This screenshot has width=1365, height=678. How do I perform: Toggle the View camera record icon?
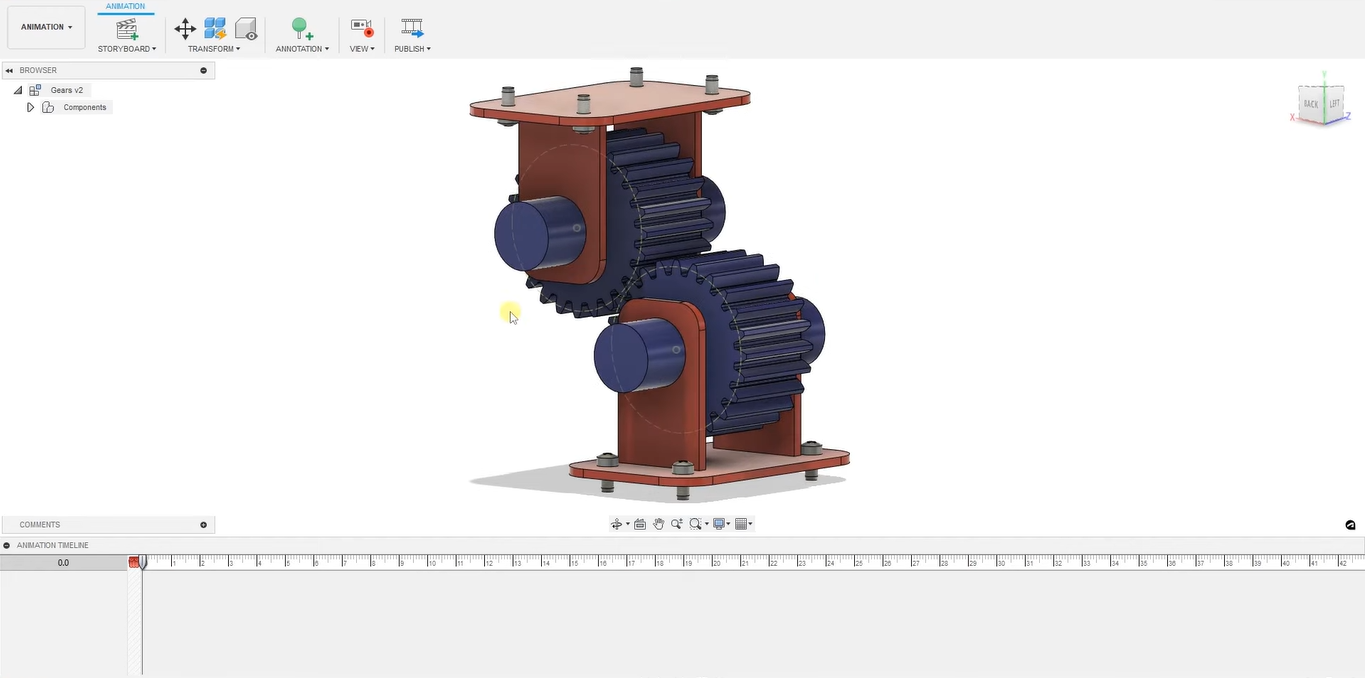[361, 29]
